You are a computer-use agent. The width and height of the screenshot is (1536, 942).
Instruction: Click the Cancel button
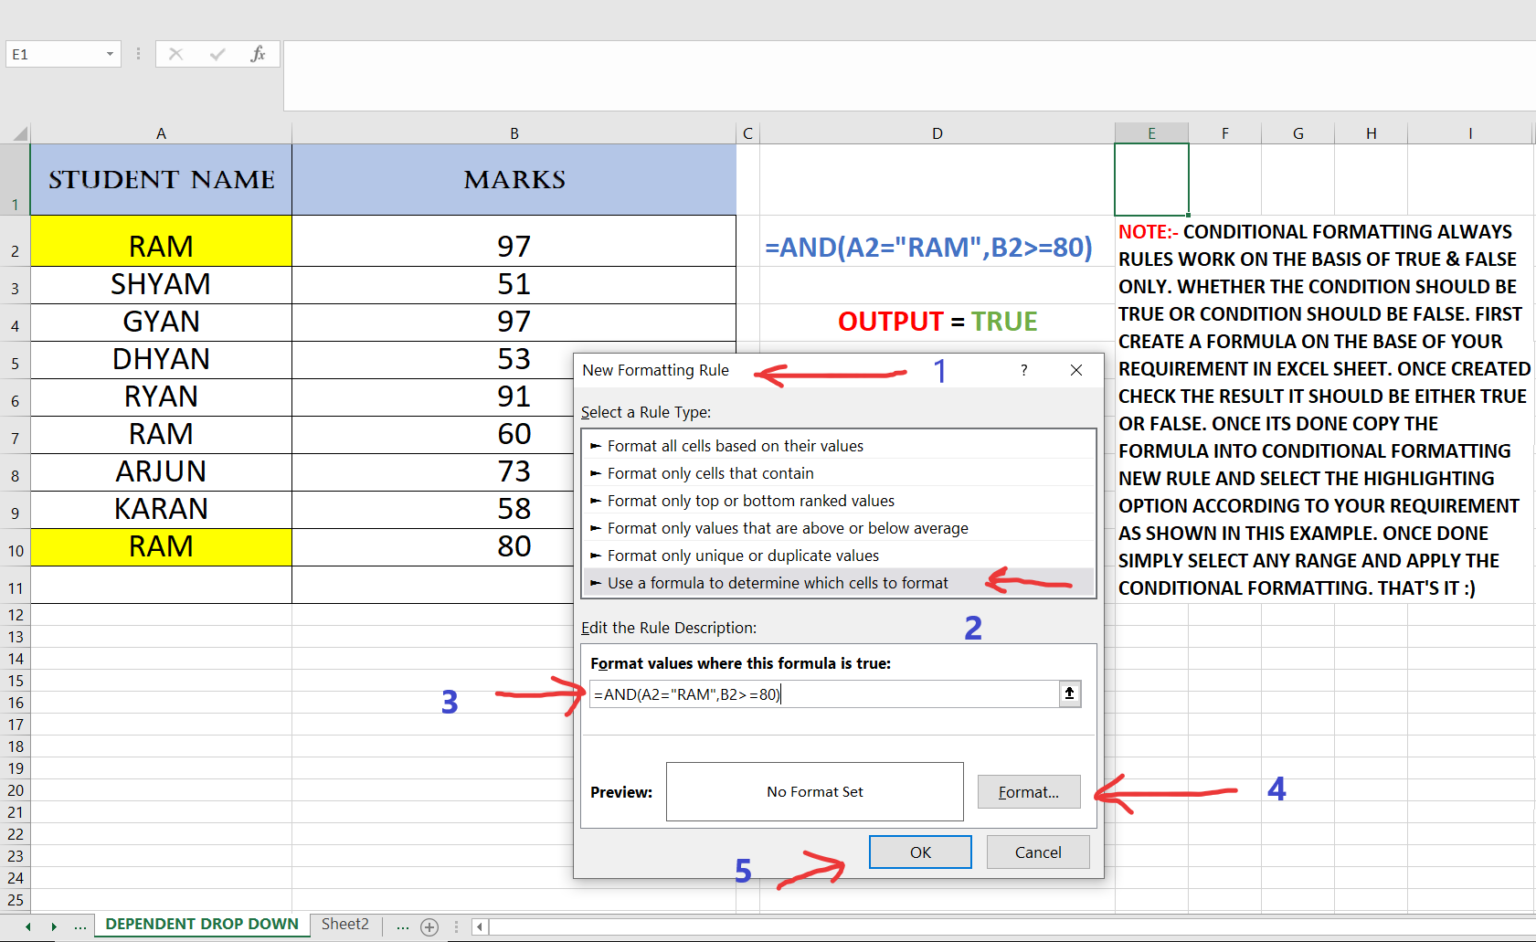tap(1038, 852)
